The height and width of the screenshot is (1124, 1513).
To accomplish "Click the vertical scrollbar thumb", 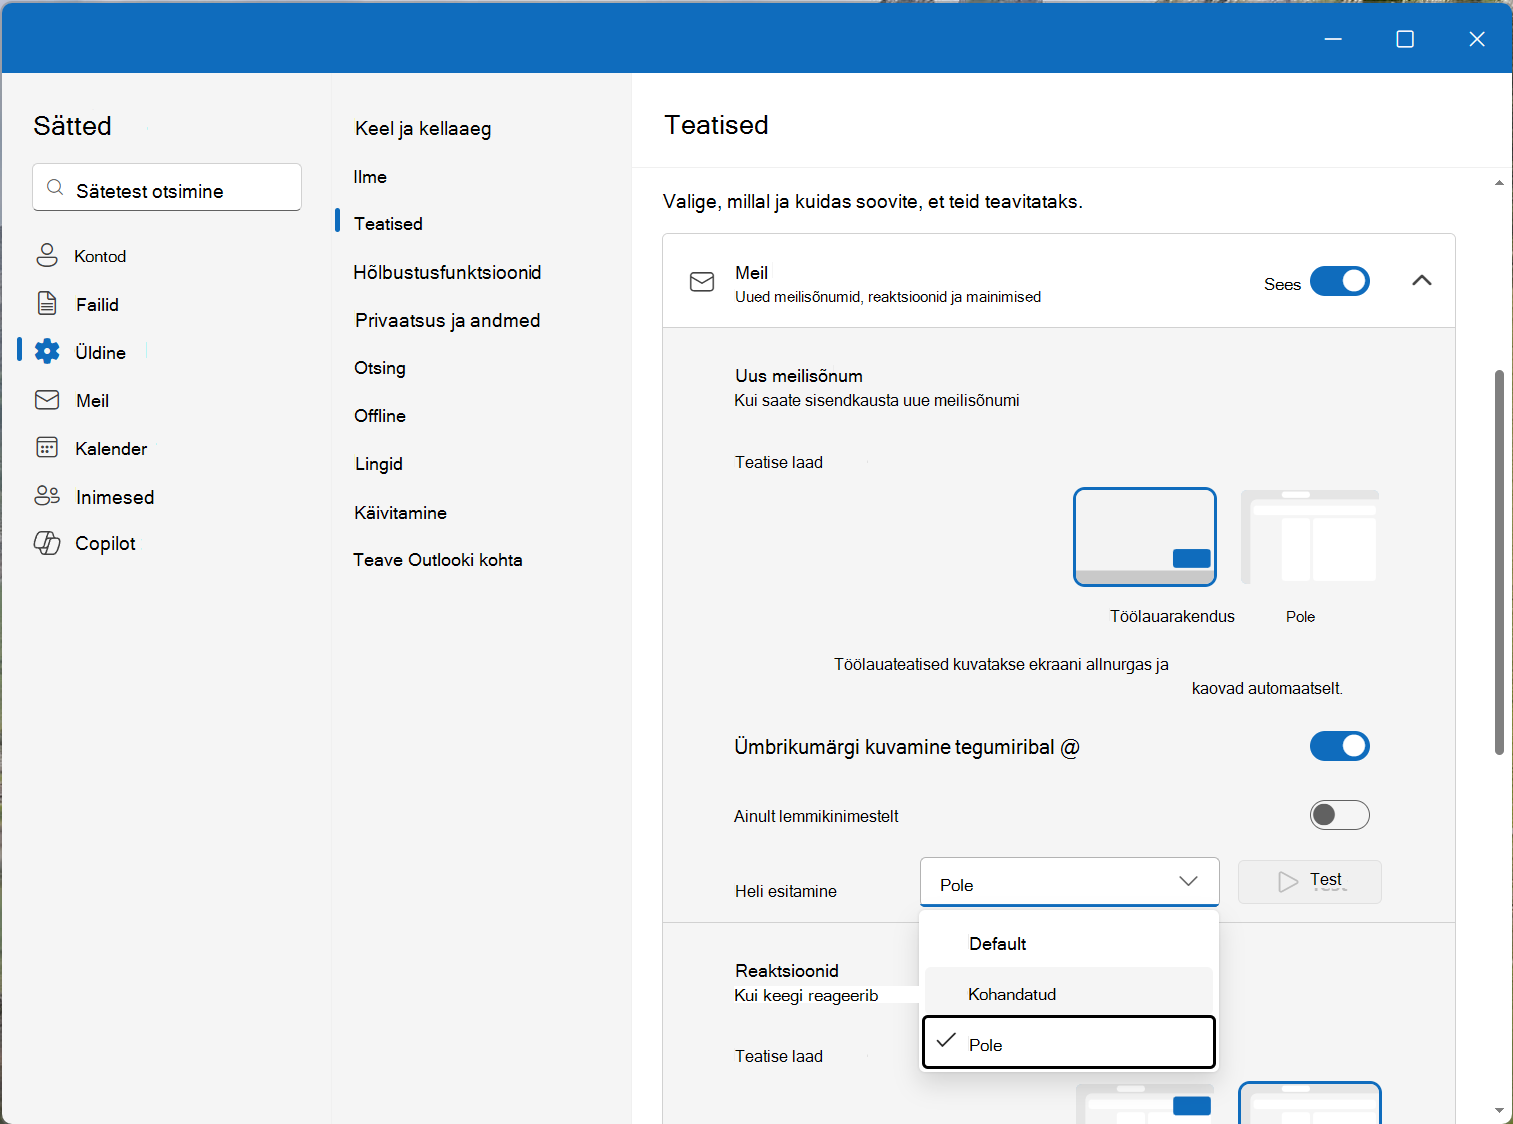I will [x=1499, y=562].
